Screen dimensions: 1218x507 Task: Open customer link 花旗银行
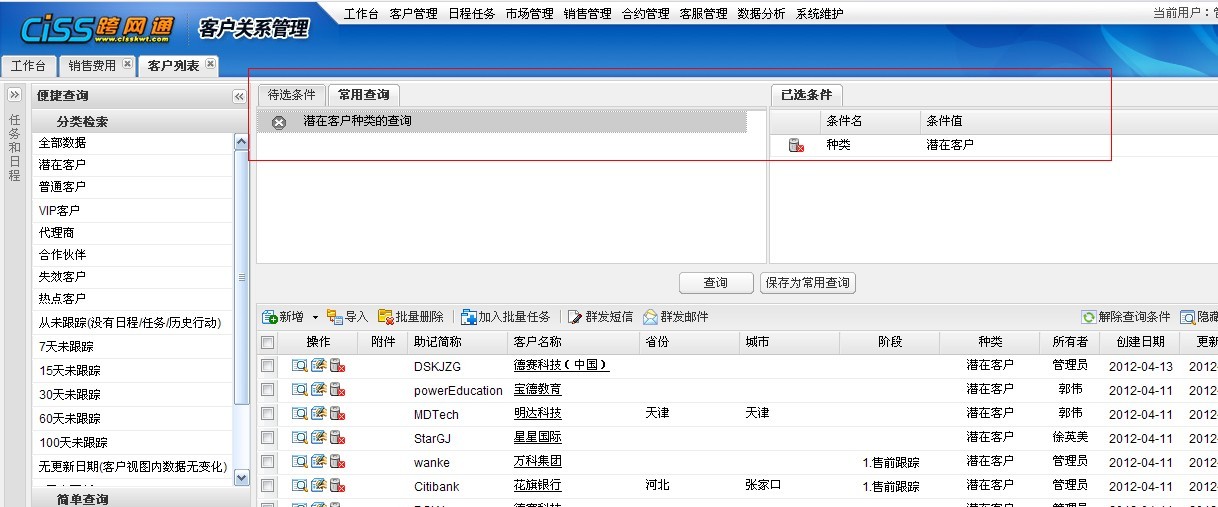click(537, 485)
